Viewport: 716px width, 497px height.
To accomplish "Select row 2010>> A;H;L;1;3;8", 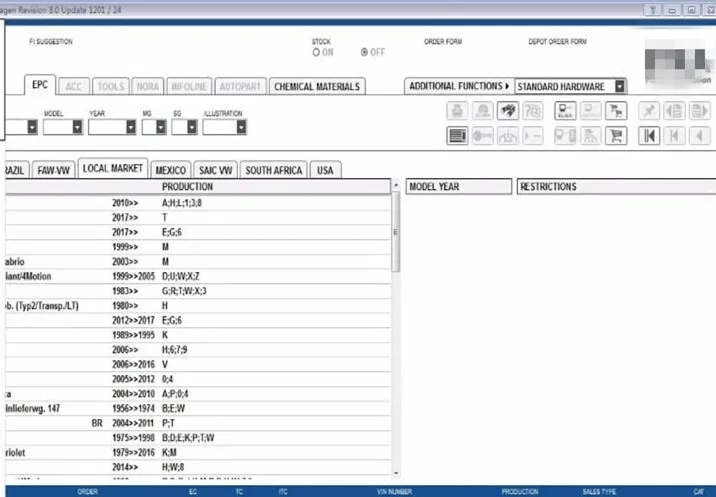I will pos(198,203).
